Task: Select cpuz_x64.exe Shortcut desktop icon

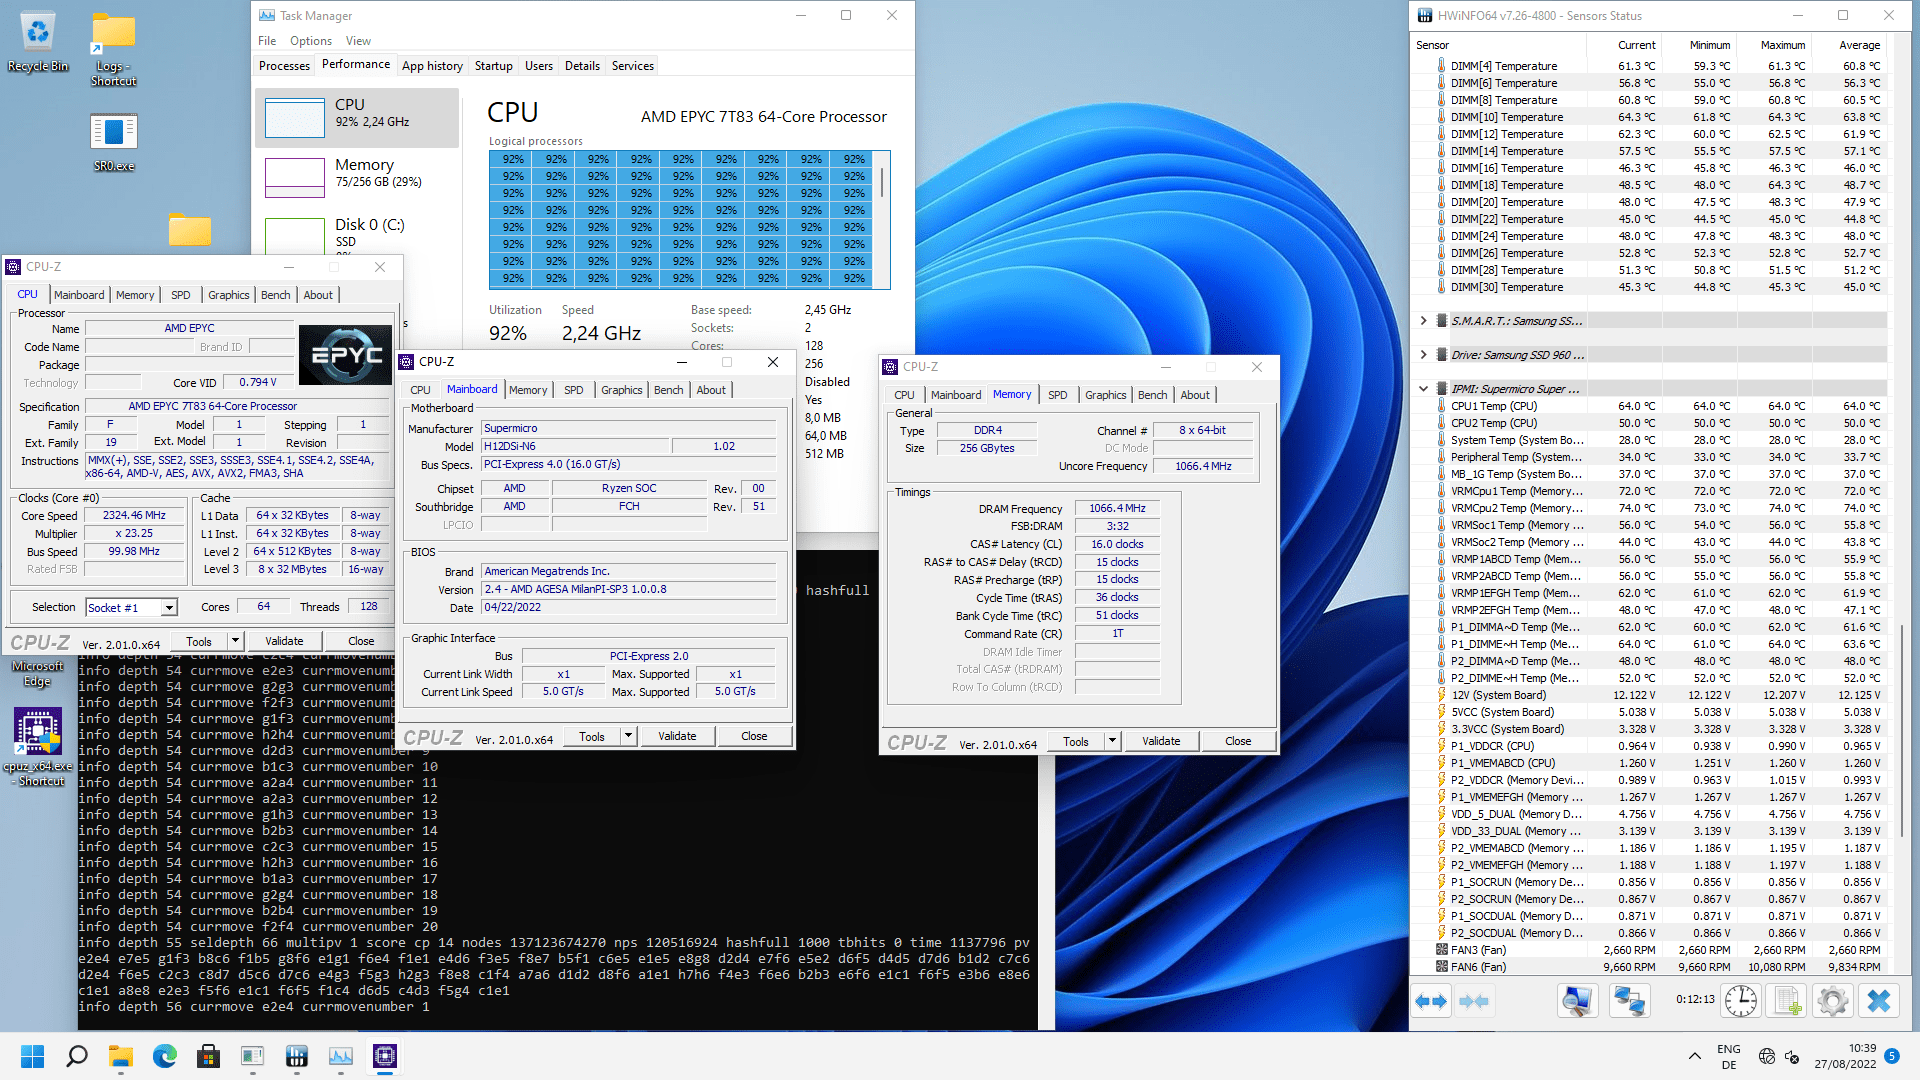Action: [x=39, y=748]
